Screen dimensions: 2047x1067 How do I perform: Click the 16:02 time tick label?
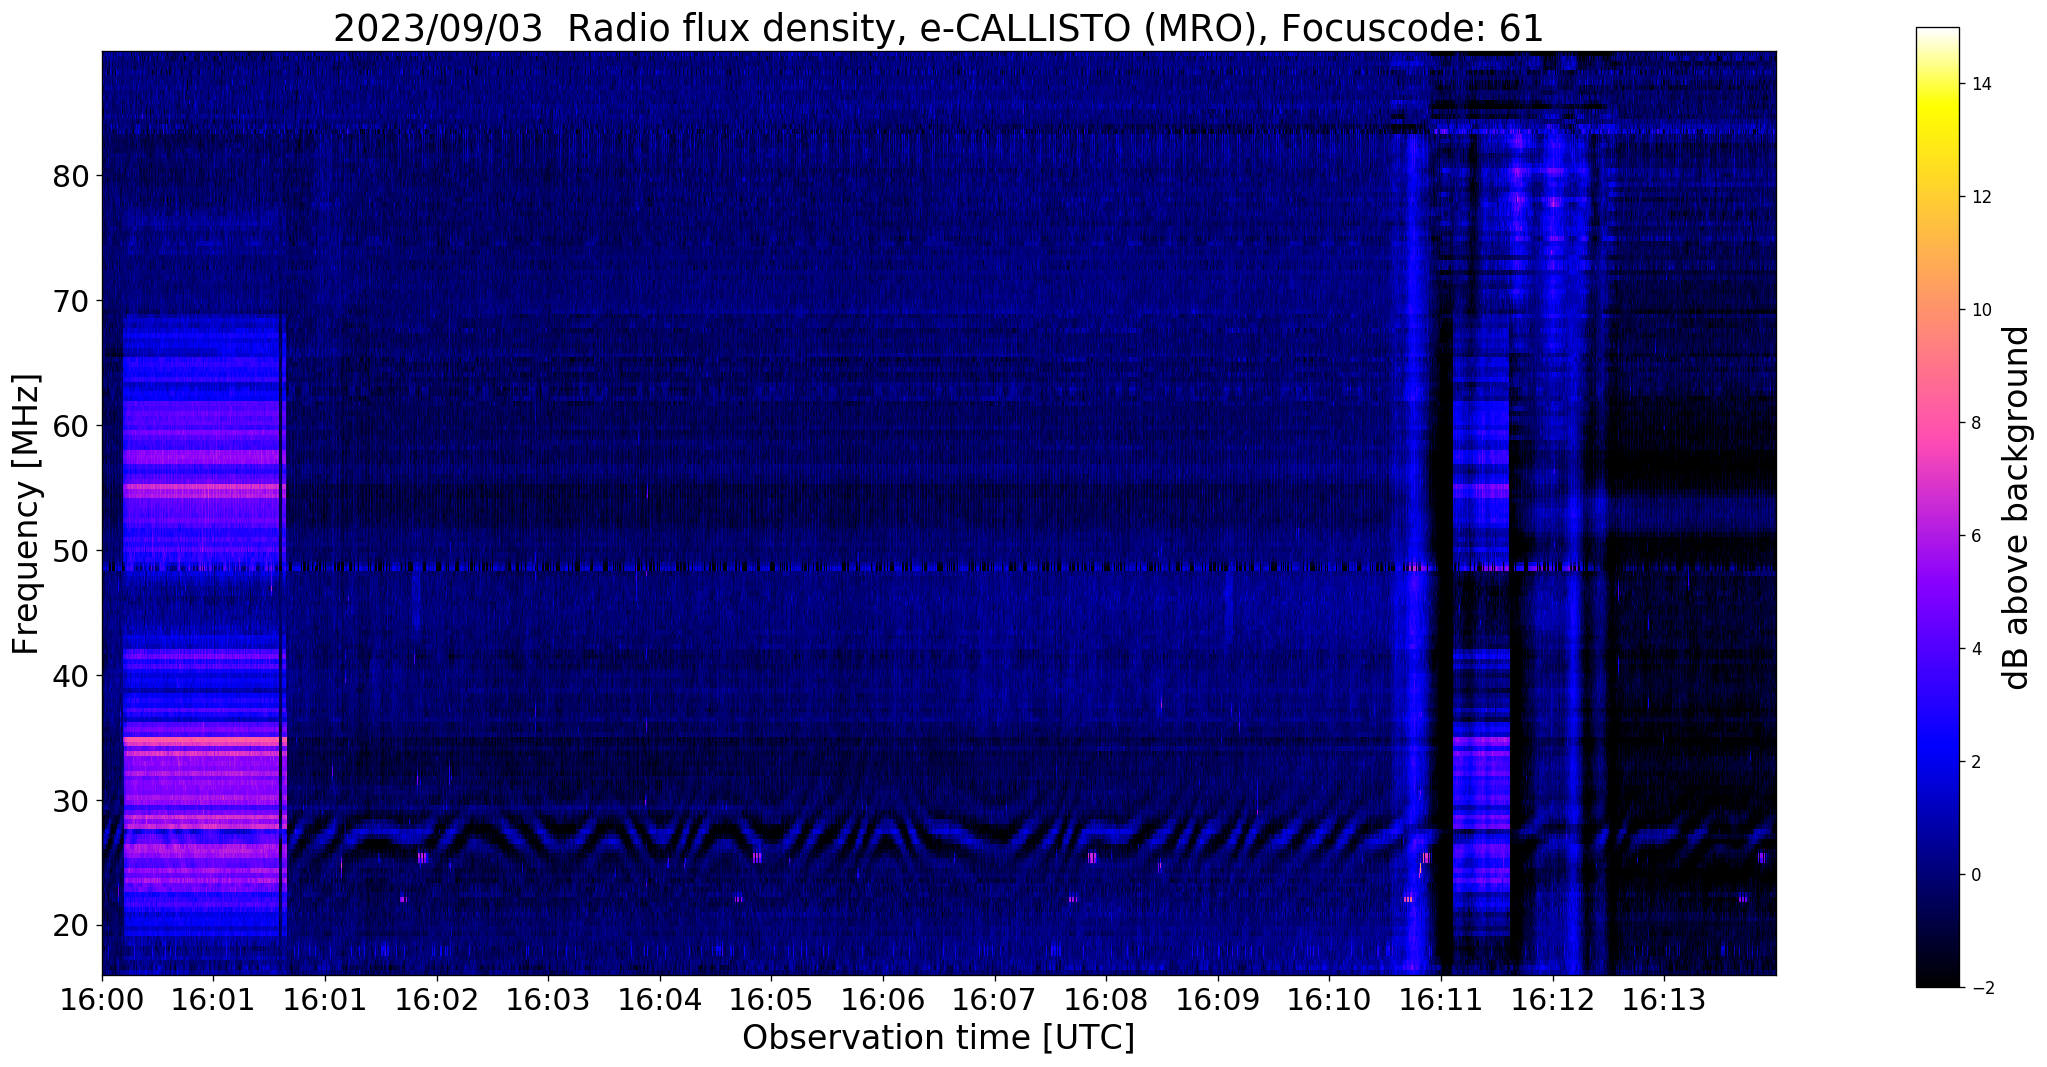pos(437,999)
